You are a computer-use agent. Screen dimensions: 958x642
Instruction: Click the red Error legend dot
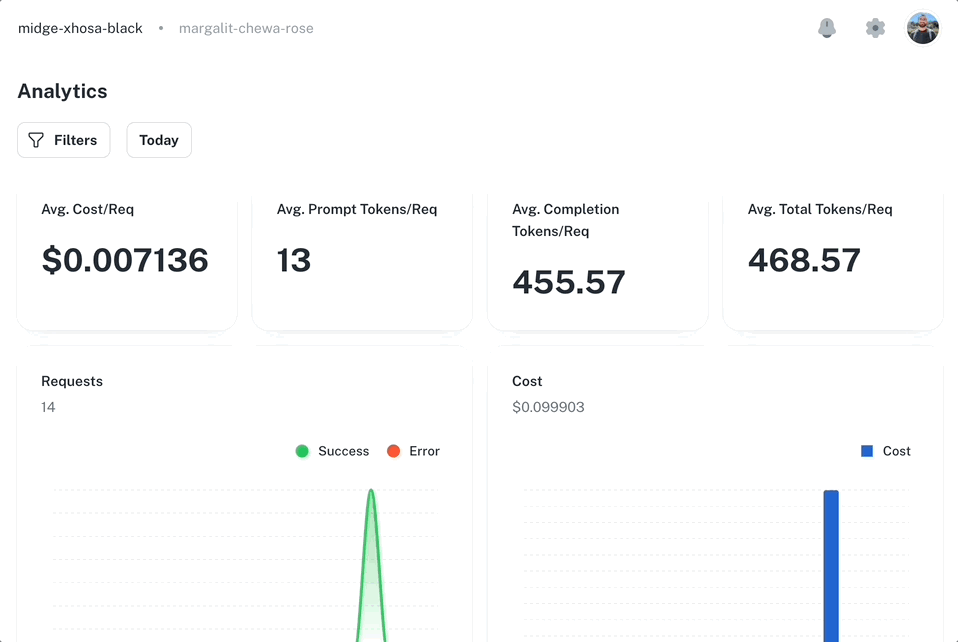394,451
